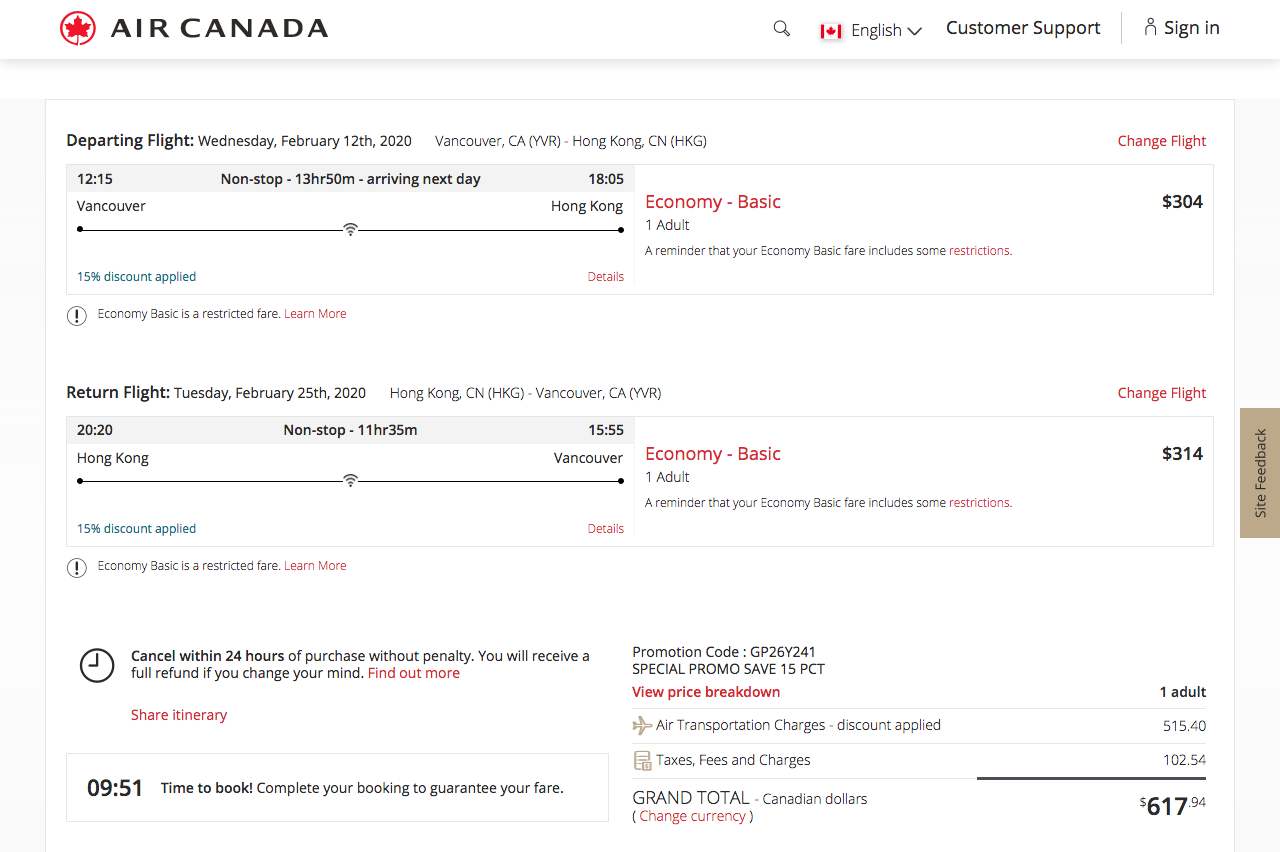The image size is (1280, 852).
Task: Click airplane icon beside Air Transportation Charges
Action: (x=642, y=726)
